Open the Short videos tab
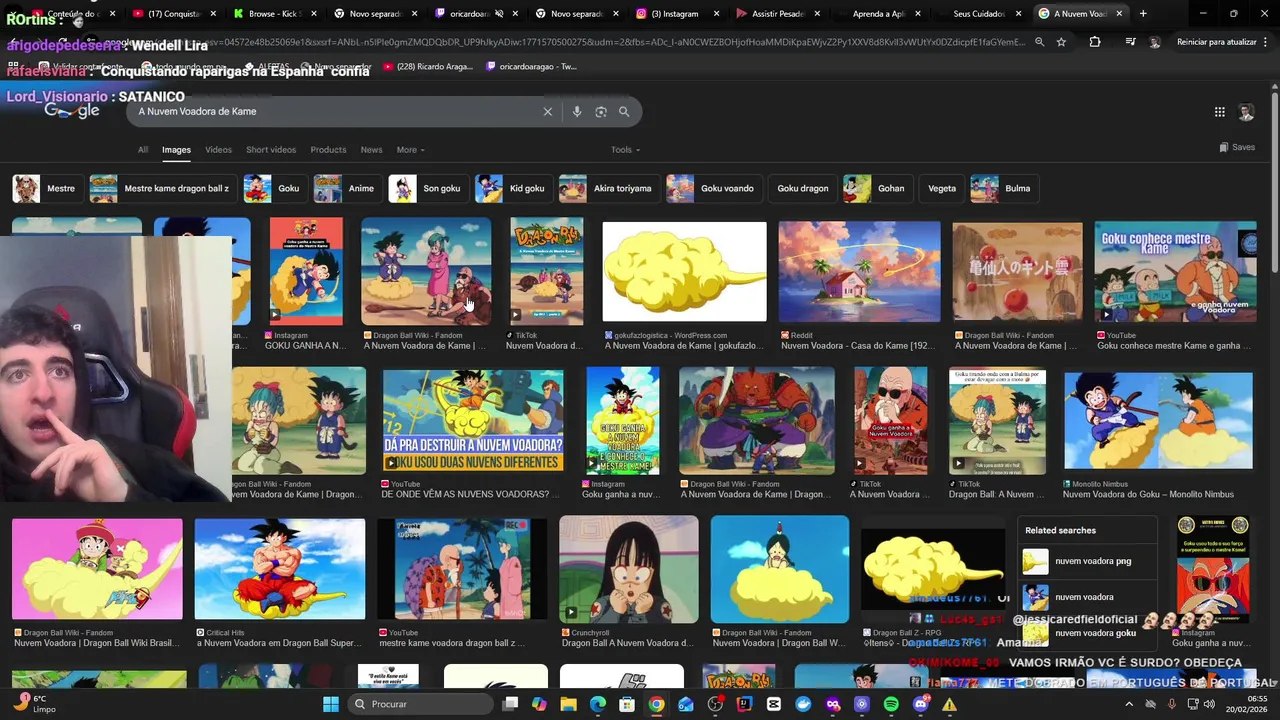 (x=271, y=150)
